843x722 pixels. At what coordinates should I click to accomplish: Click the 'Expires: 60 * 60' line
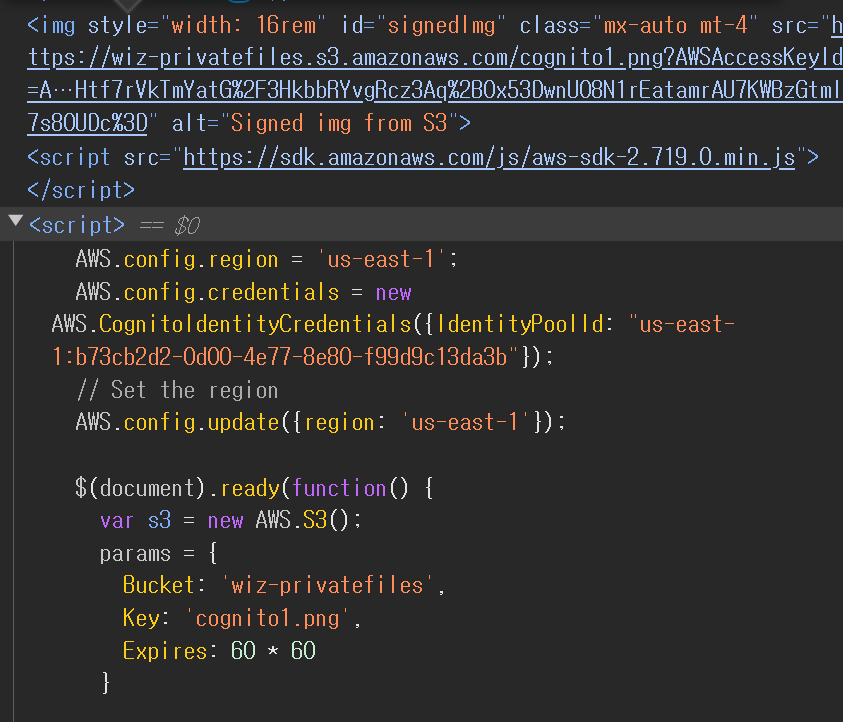point(219,651)
